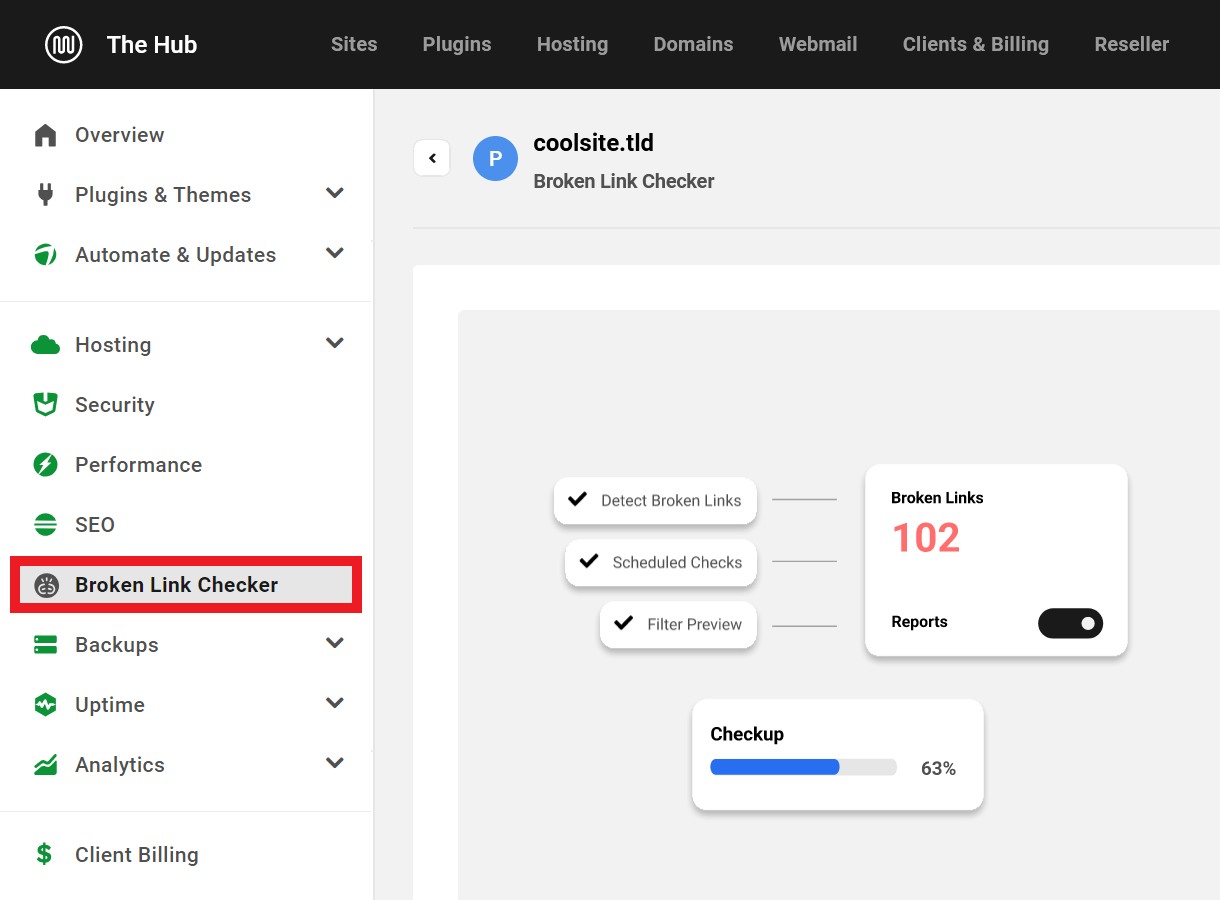Click the Hosting cloud icon
Screen dimensions: 1220x900
(45, 344)
